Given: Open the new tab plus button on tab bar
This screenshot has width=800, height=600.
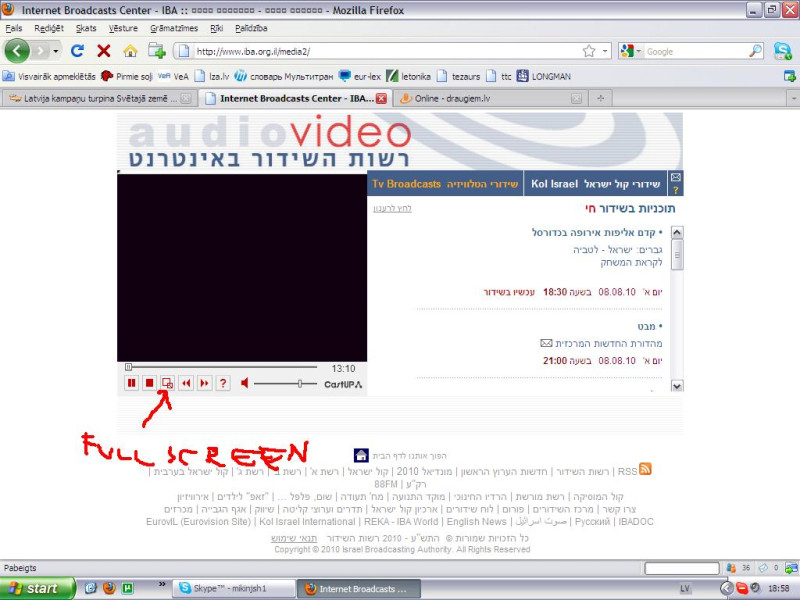Looking at the screenshot, I should point(601,98).
